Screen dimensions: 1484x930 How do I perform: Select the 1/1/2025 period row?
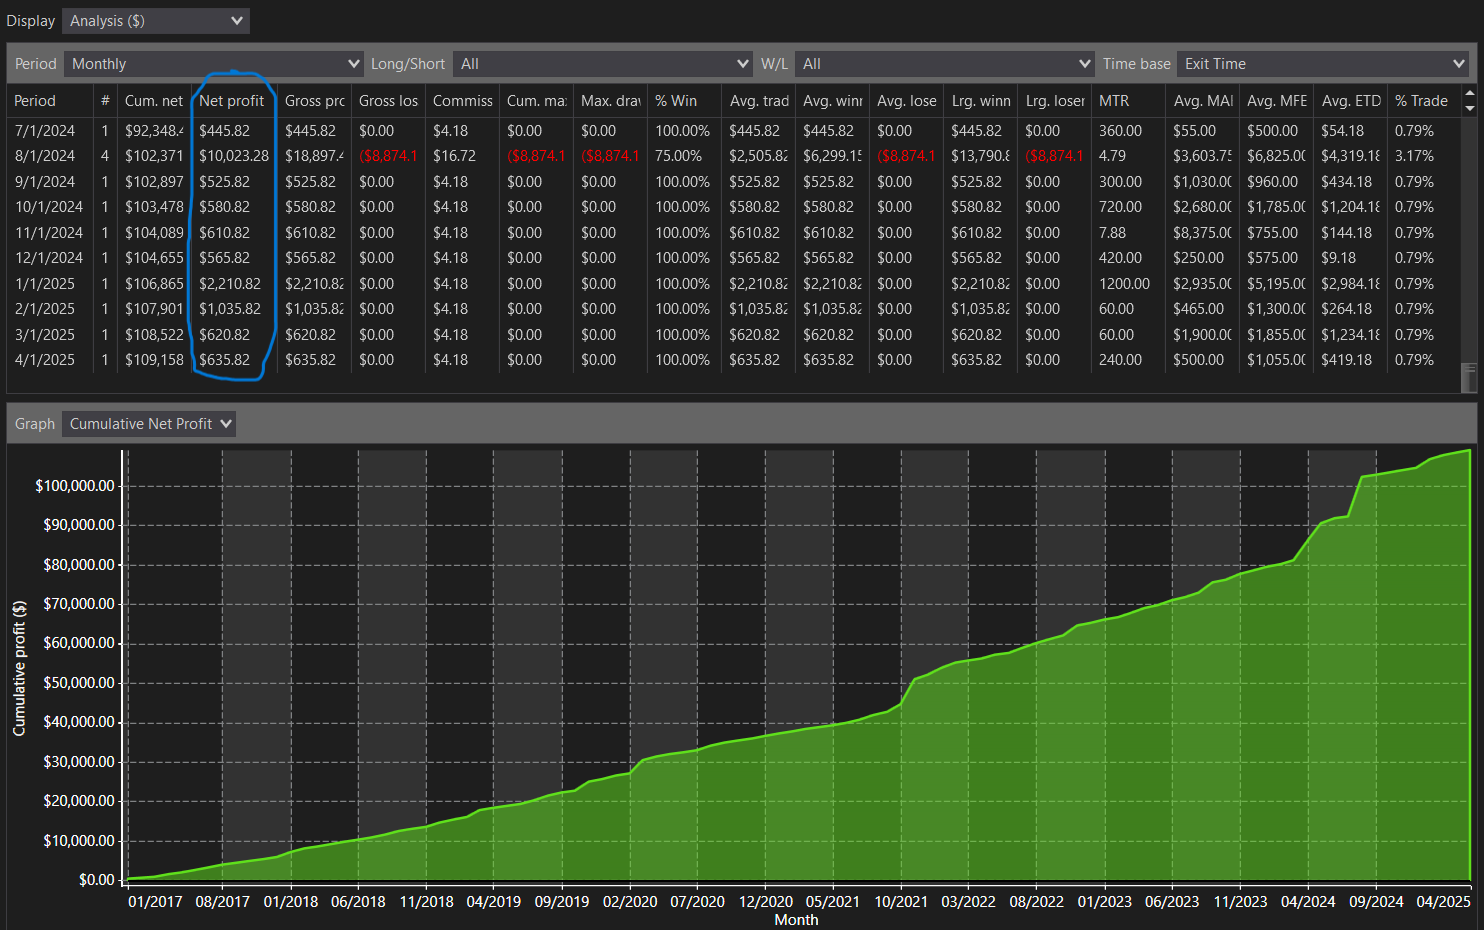point(734,284)
